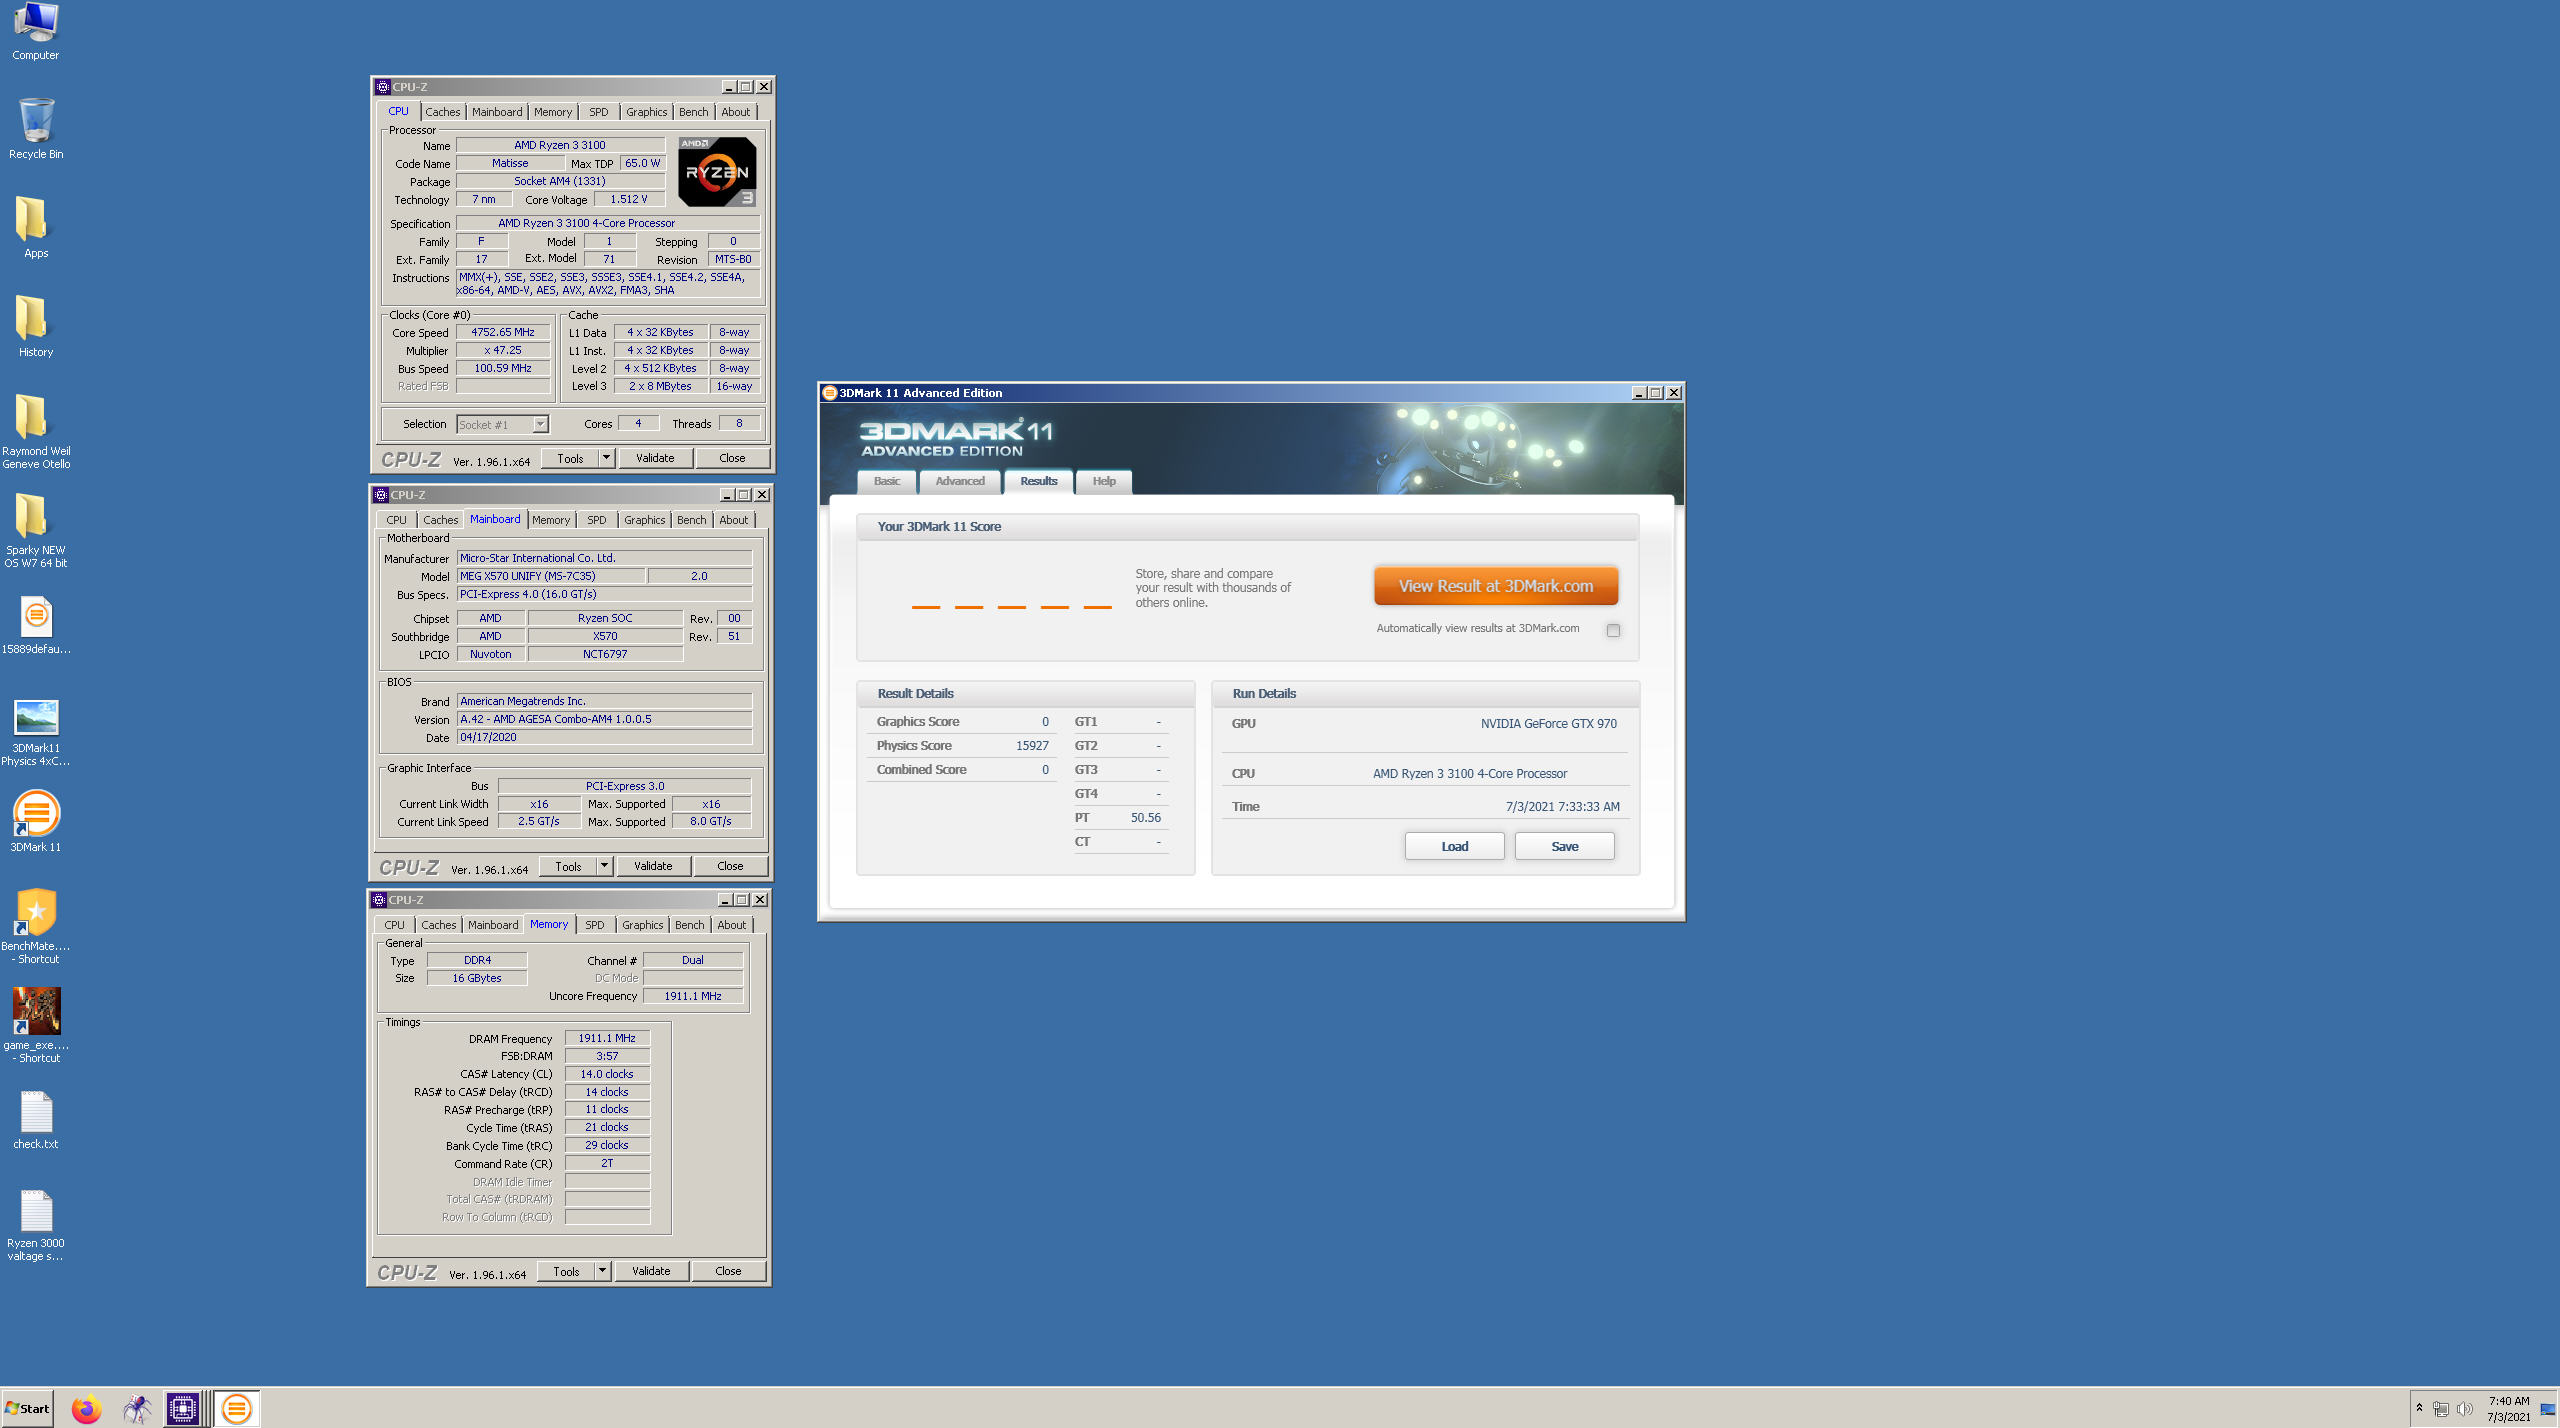Viewport: 2560px width, 1428px height.
Task: Open Raymond Weil Geneve Otello folder
Action: [x=36, y=432]
